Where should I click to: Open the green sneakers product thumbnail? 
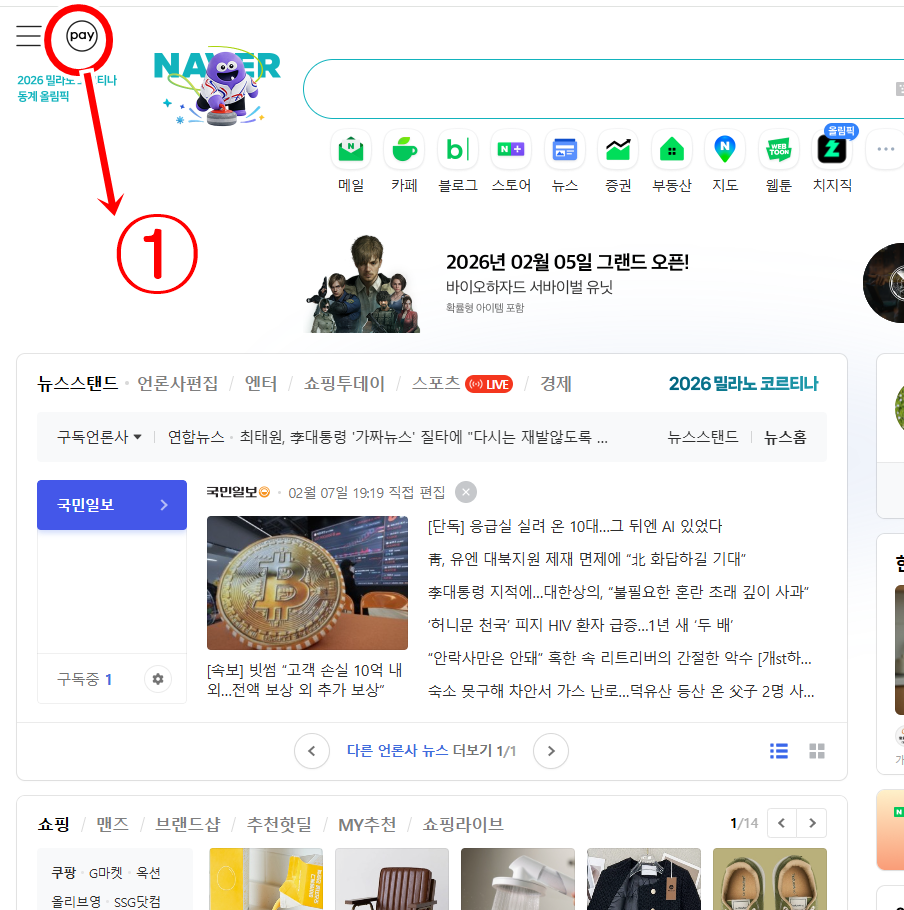pos(770,879)
